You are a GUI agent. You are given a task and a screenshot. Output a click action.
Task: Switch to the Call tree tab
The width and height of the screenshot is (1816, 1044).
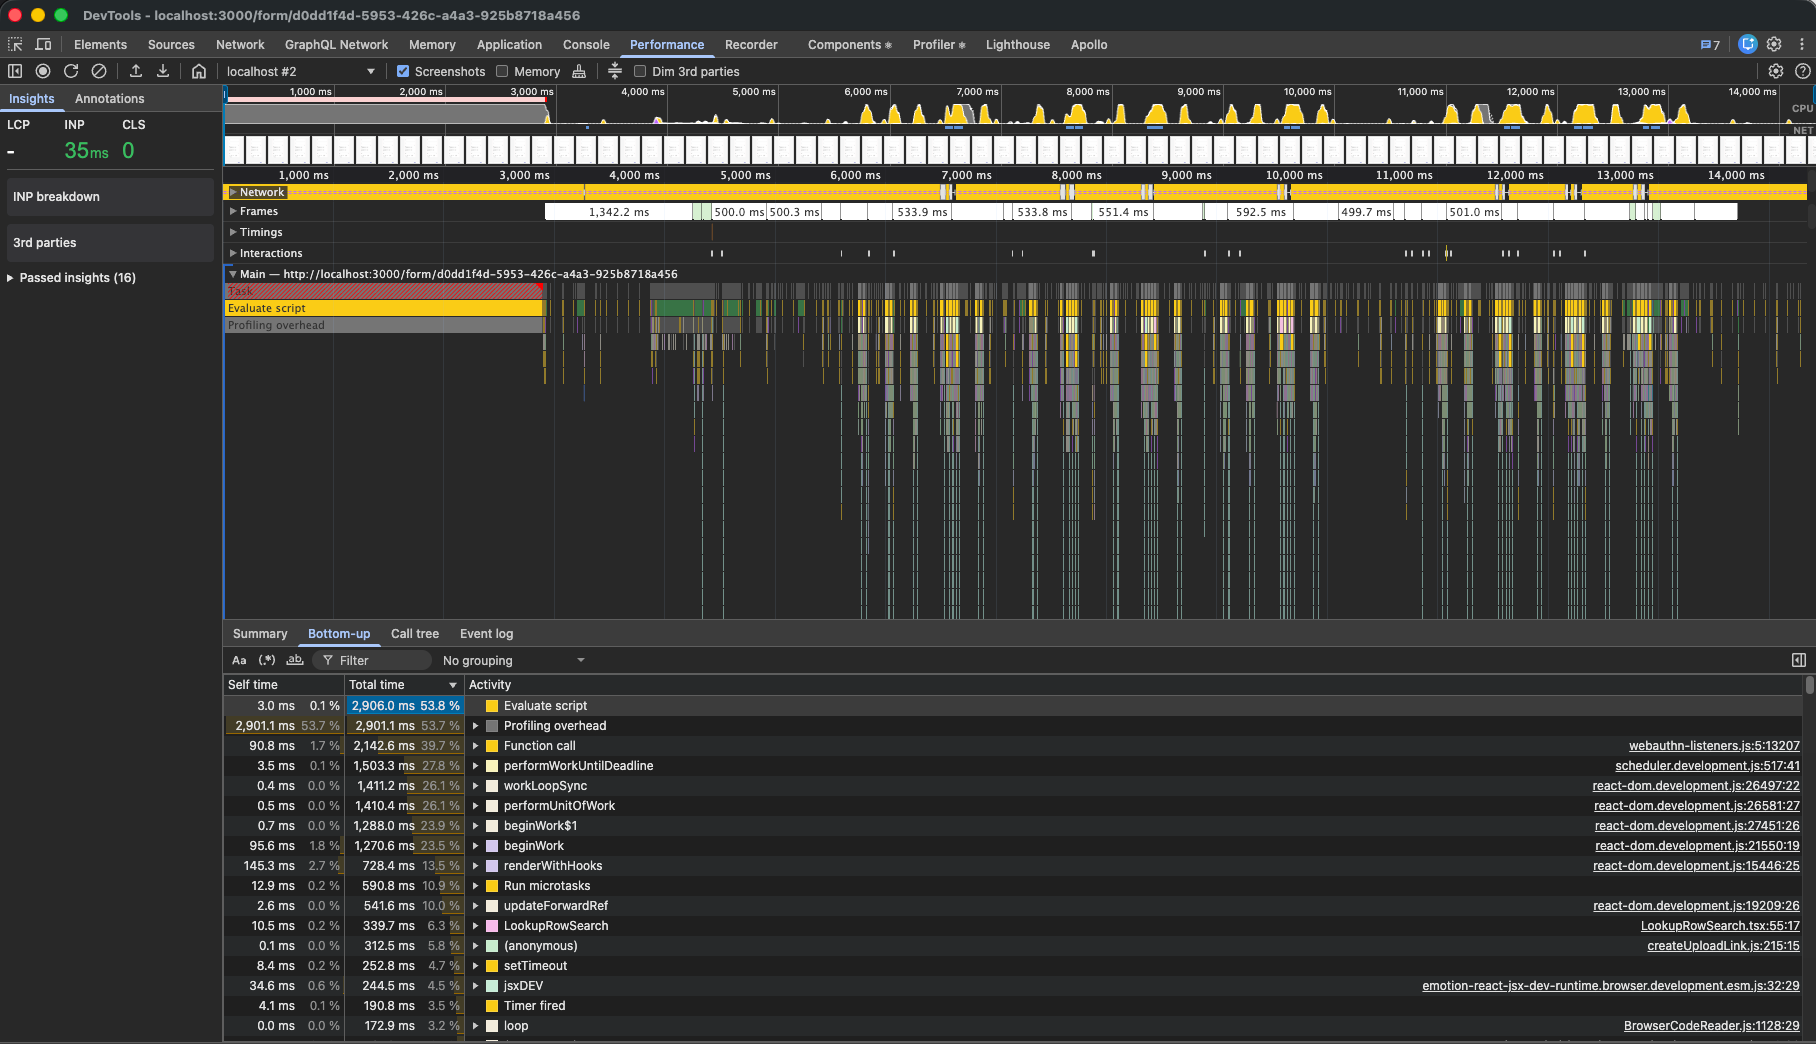pos(414,633)
